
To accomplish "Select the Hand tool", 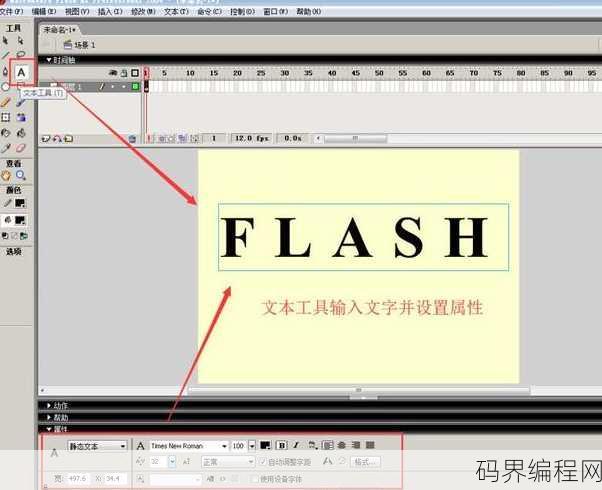I will [x=6, y=175].
